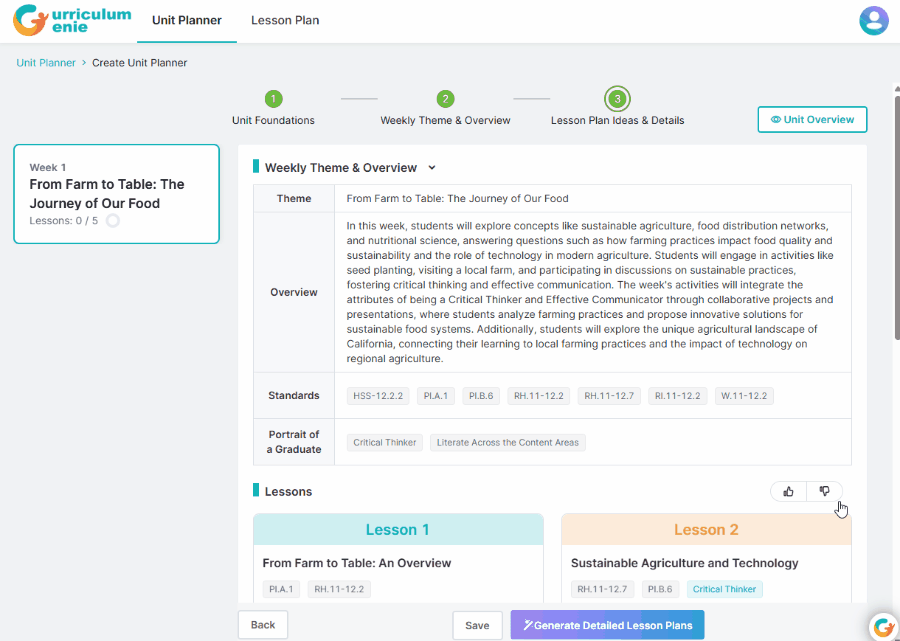Go to step 1 Unit Foundations circle
Viewport: 900px width, 641px height.
(x=273, y=99)
